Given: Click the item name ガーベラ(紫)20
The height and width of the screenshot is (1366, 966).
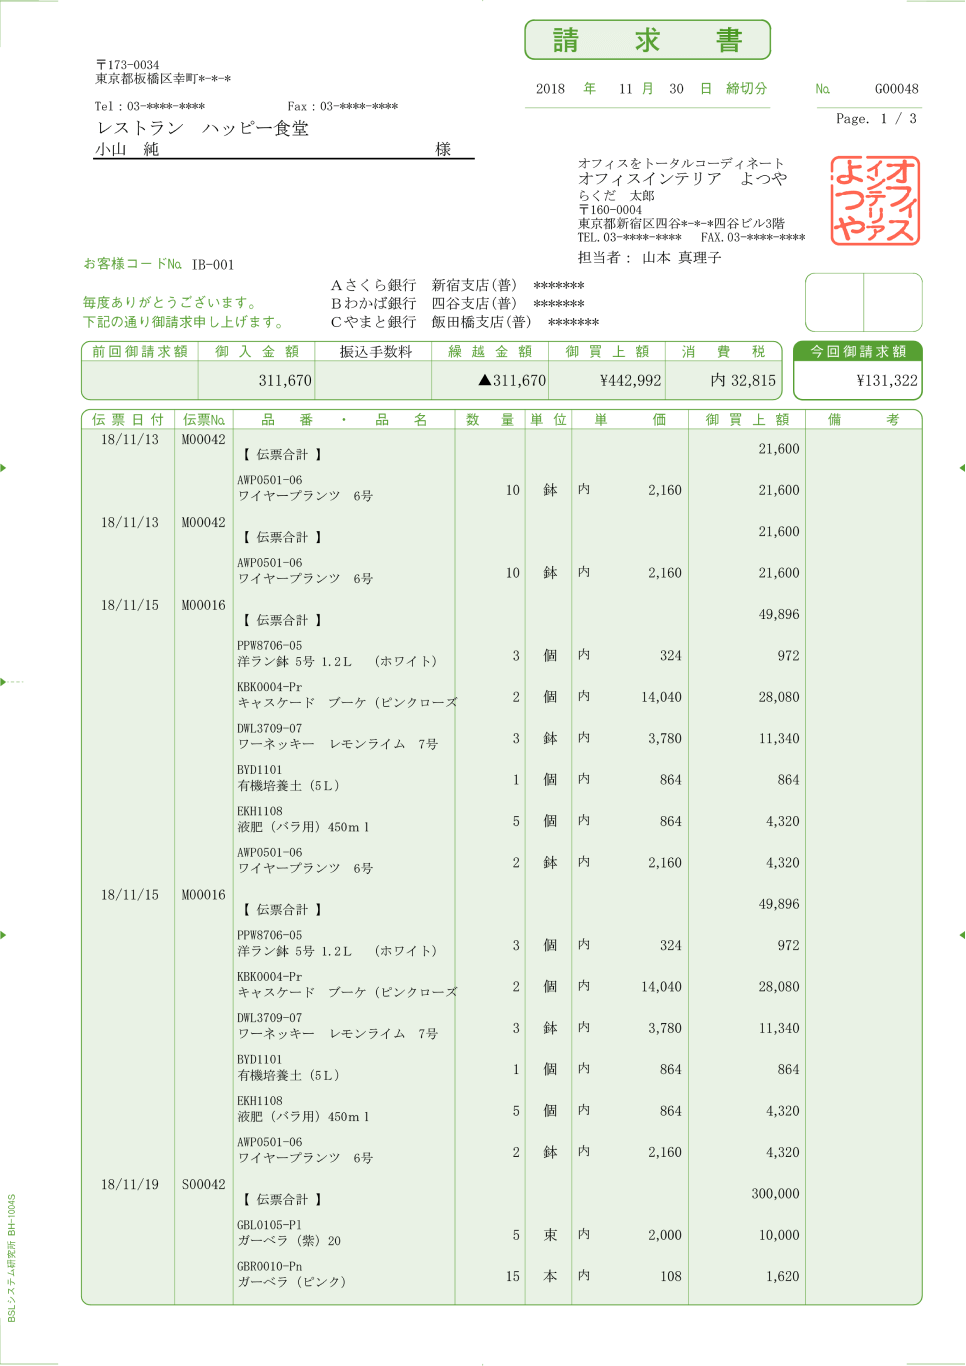Looking at the screenshot, I should (x=289, y=1241).
